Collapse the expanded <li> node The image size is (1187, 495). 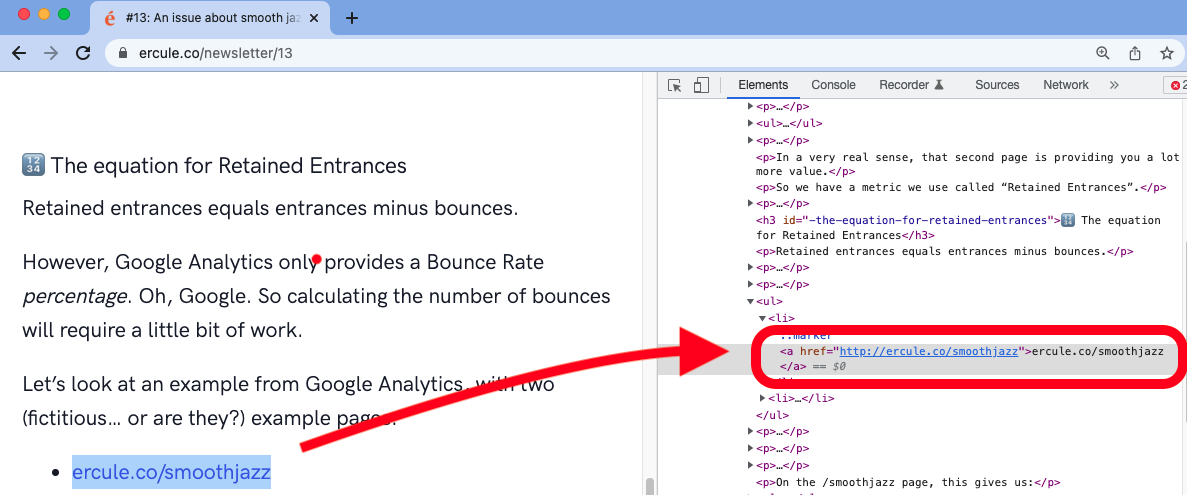coord(762,319)
